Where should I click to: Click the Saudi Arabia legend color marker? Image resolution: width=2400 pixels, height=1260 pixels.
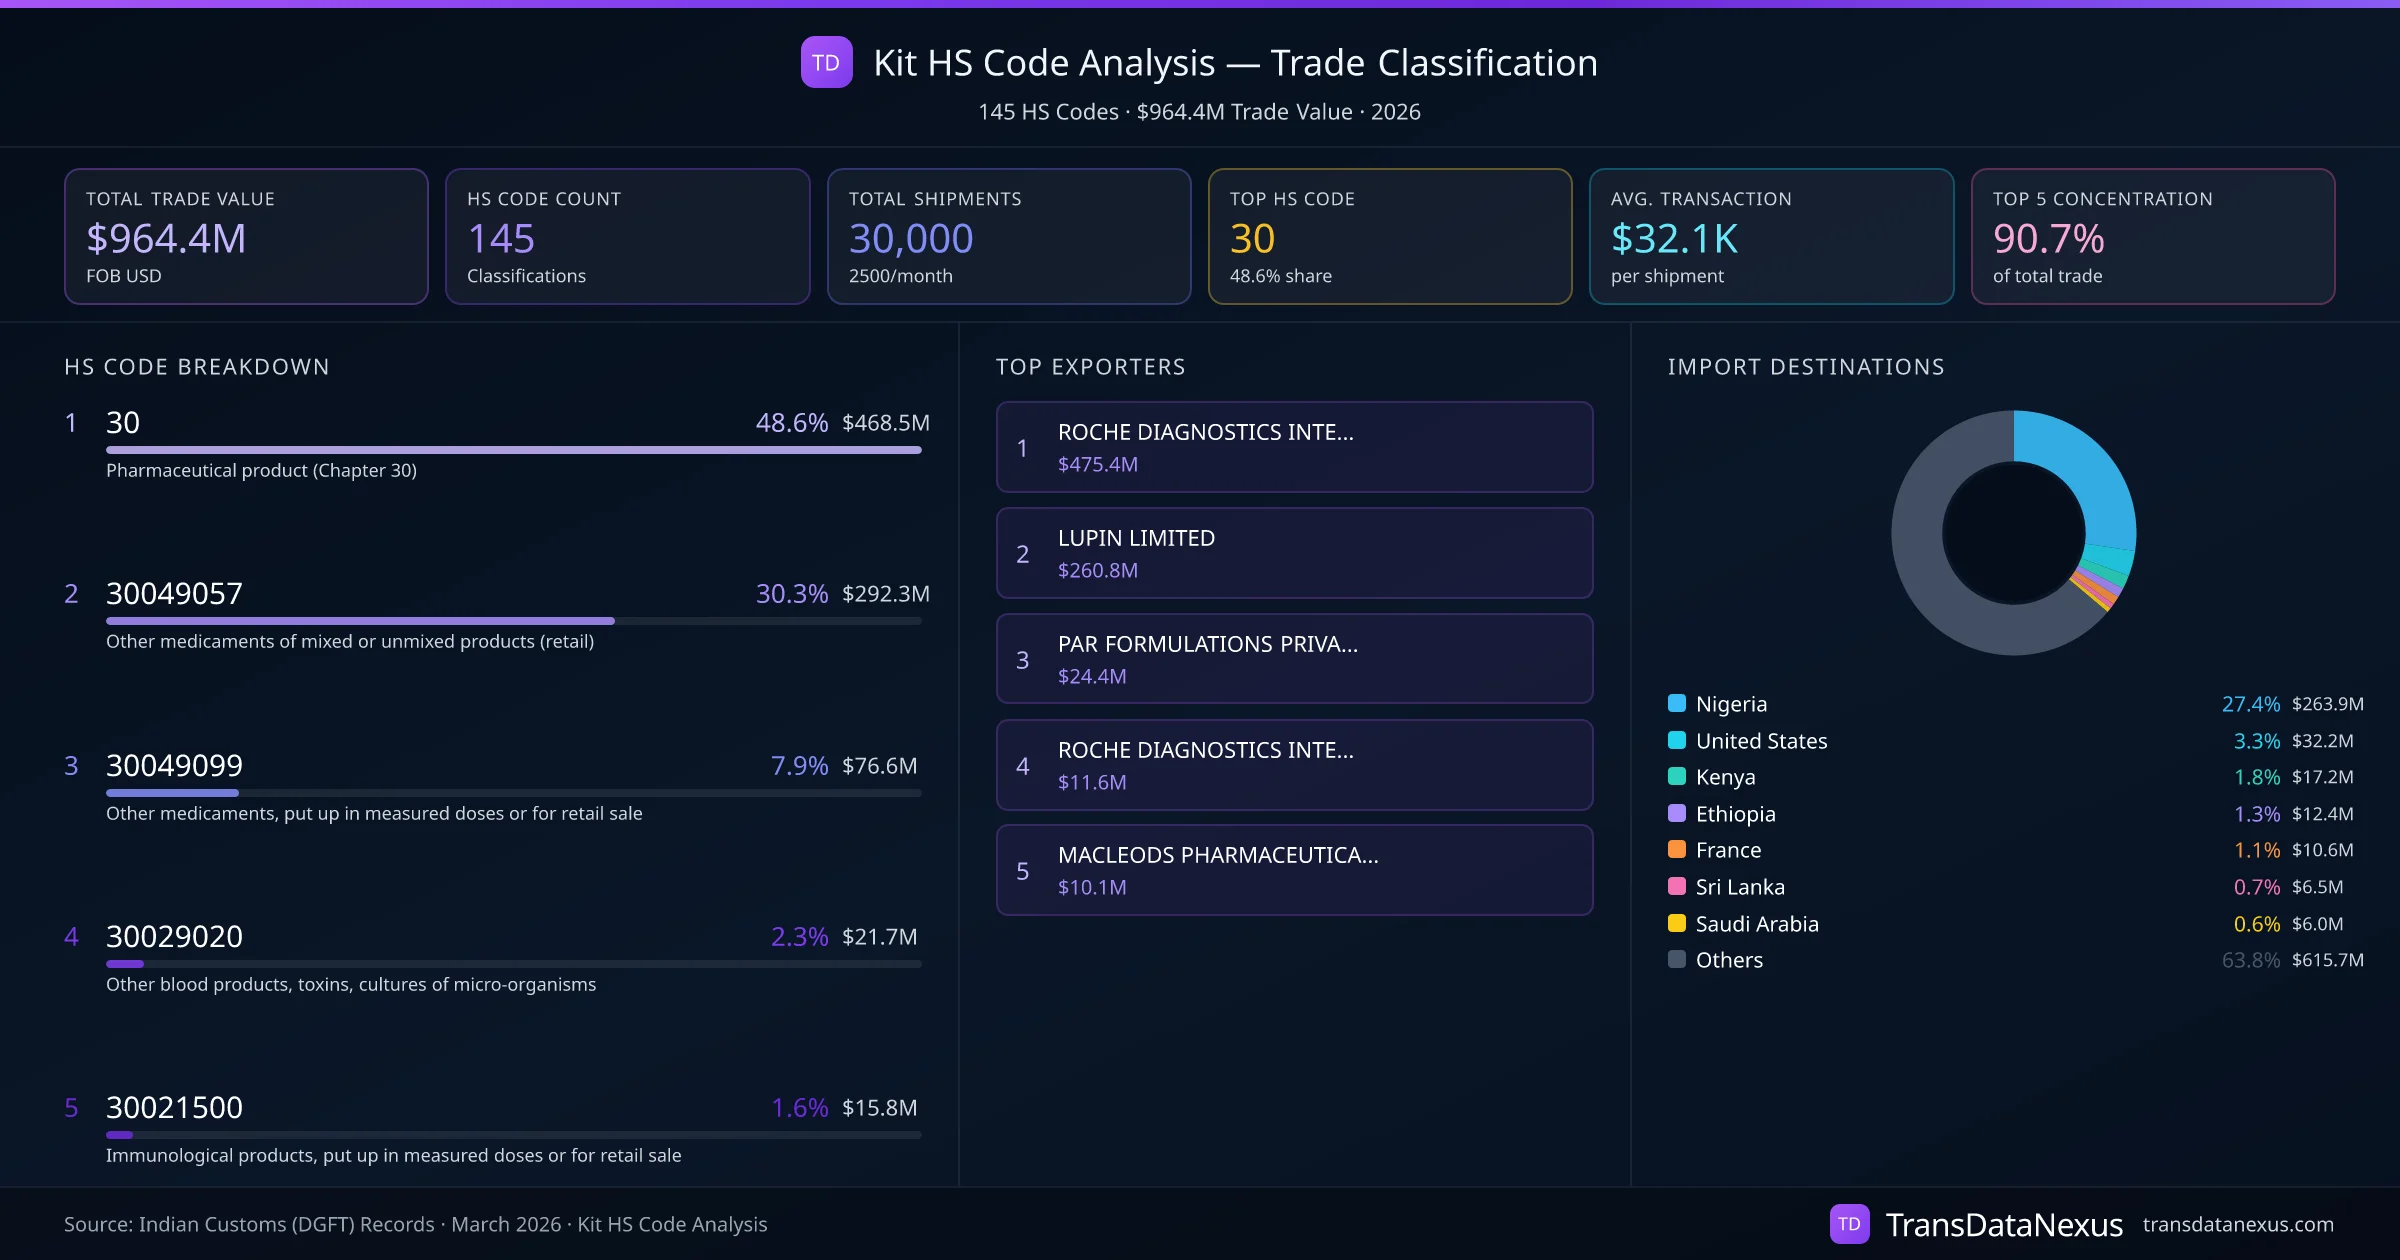pyautogui.click(x=1677, y=923)
